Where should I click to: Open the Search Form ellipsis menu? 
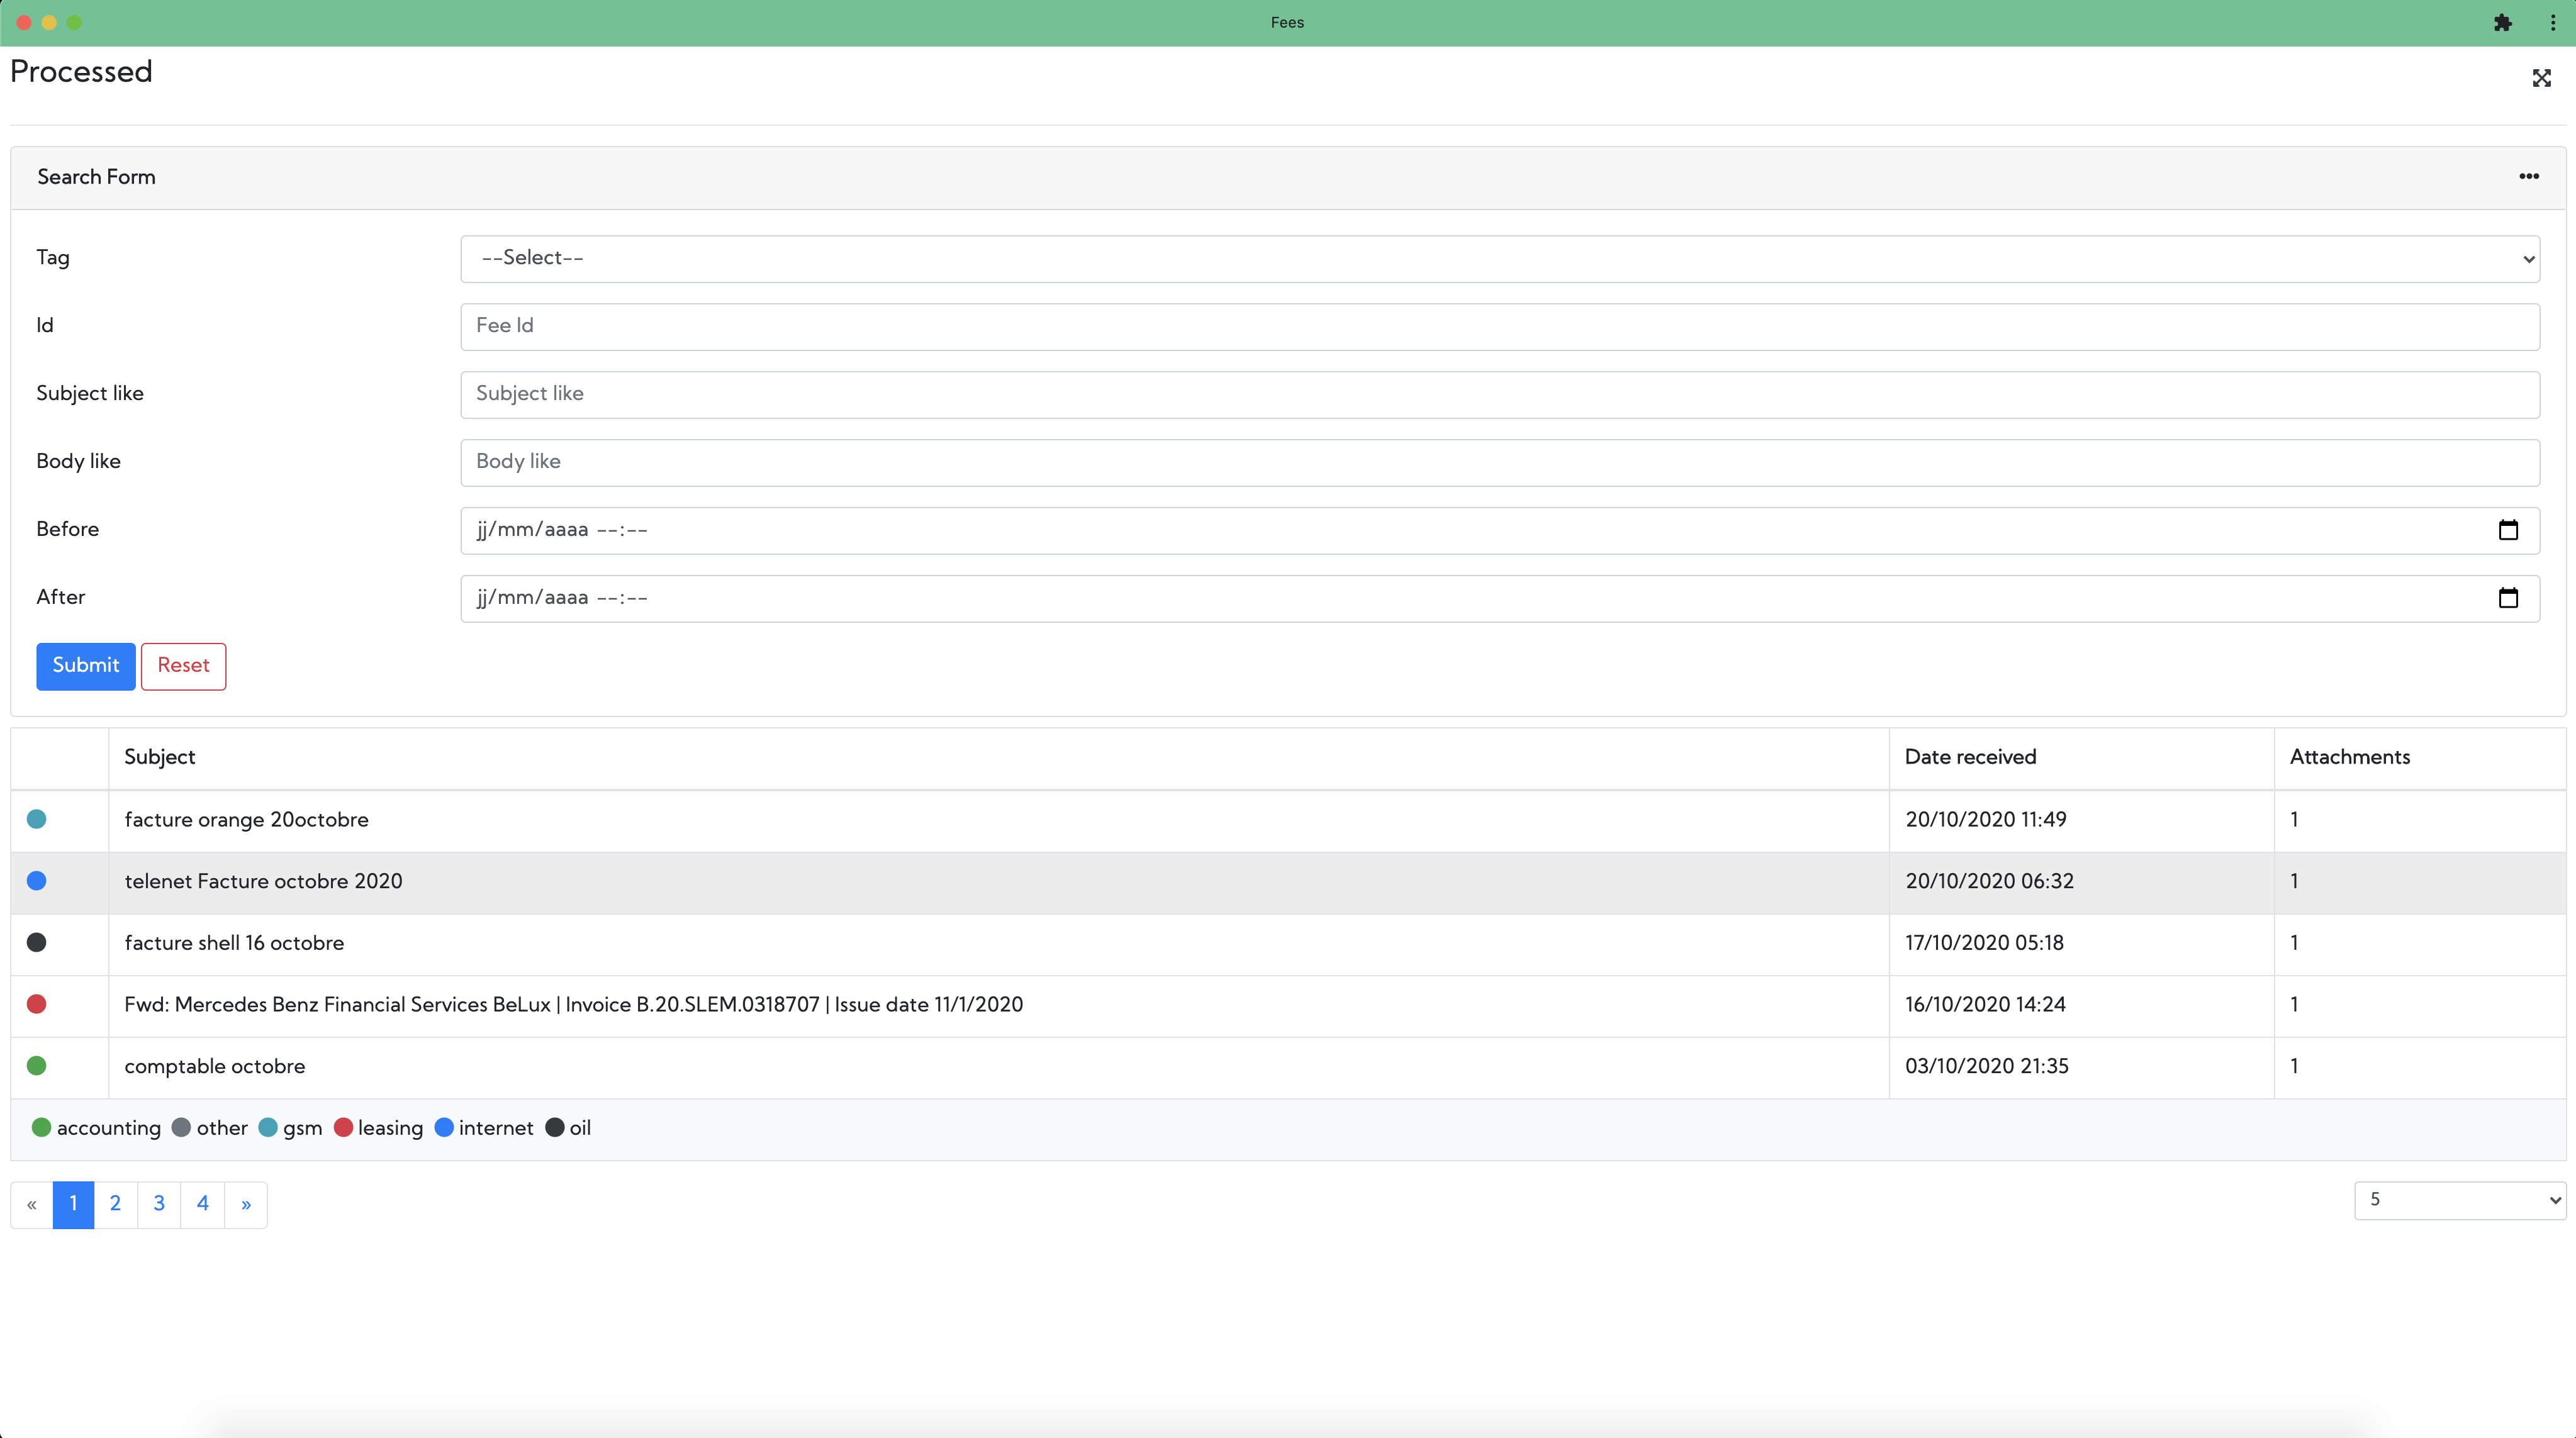click(x=2529, y=176)
